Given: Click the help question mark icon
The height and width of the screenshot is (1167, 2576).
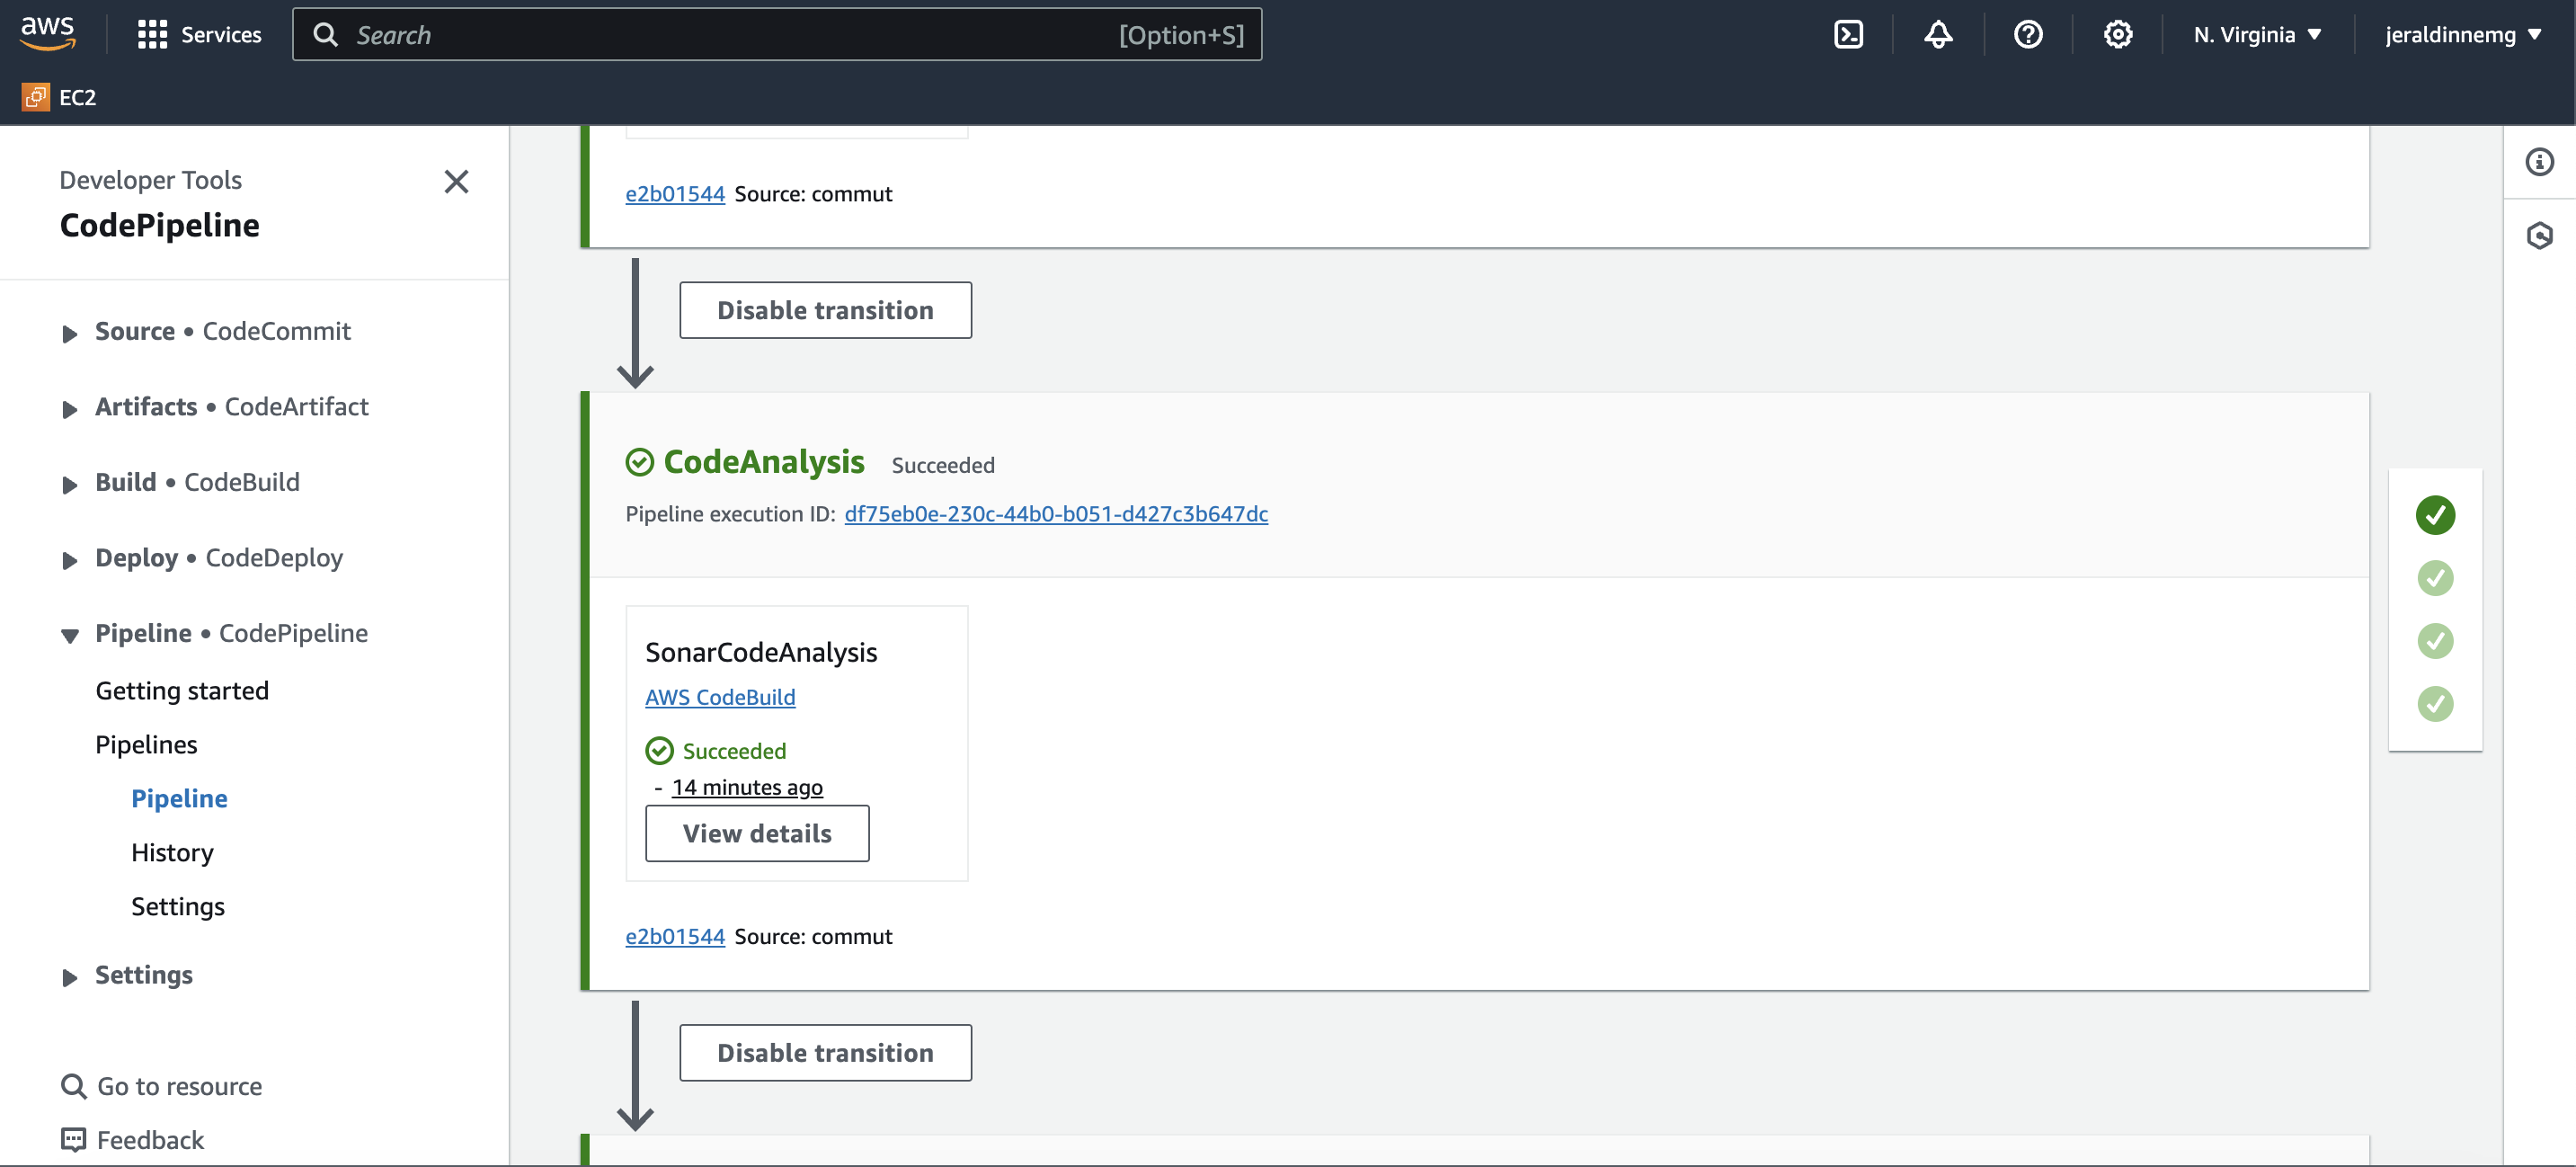Looking at the screenshot, I should point(2028,35).
